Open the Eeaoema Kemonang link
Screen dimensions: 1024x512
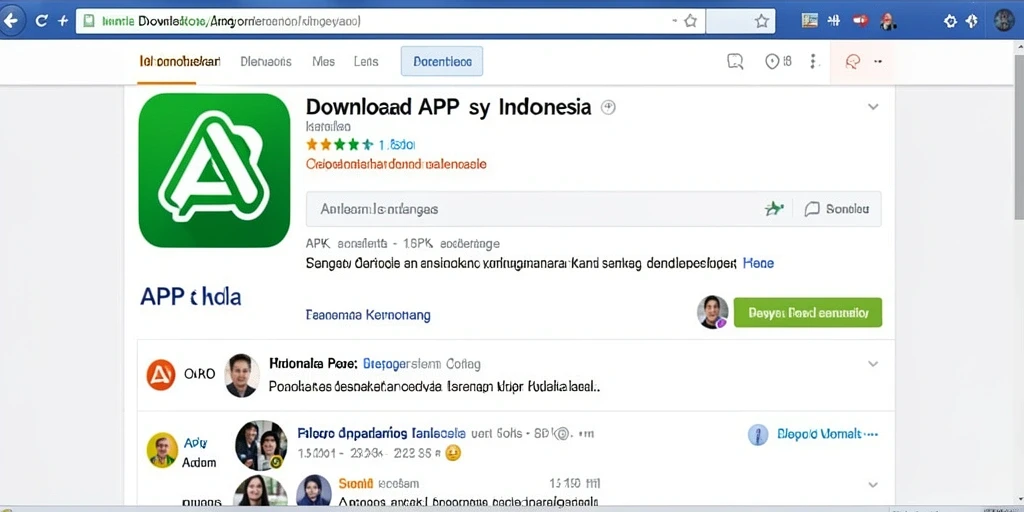(x=368, y=315)
